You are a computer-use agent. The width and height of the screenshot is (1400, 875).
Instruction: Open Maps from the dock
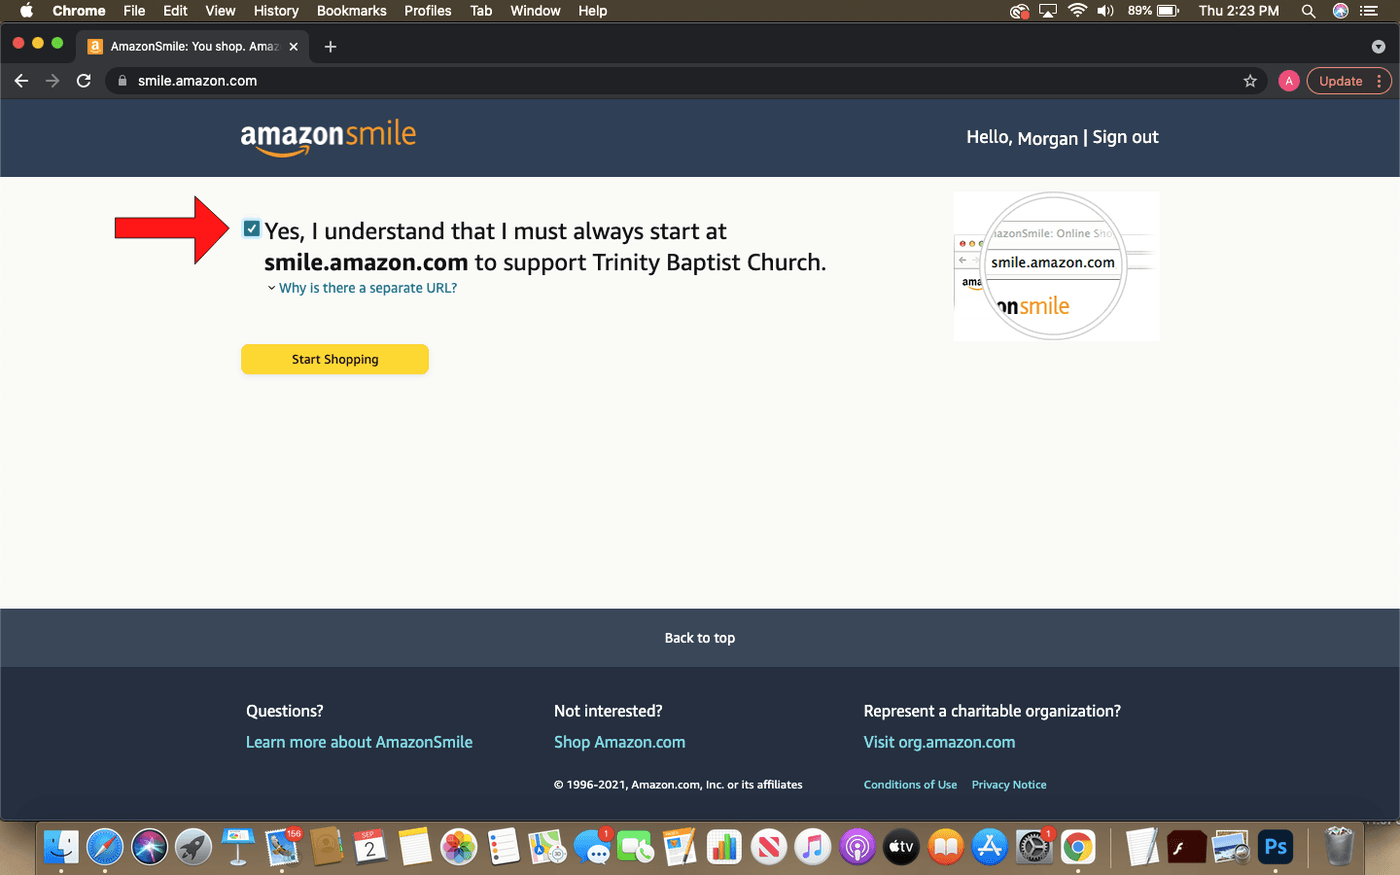click(x=547, y=847)
